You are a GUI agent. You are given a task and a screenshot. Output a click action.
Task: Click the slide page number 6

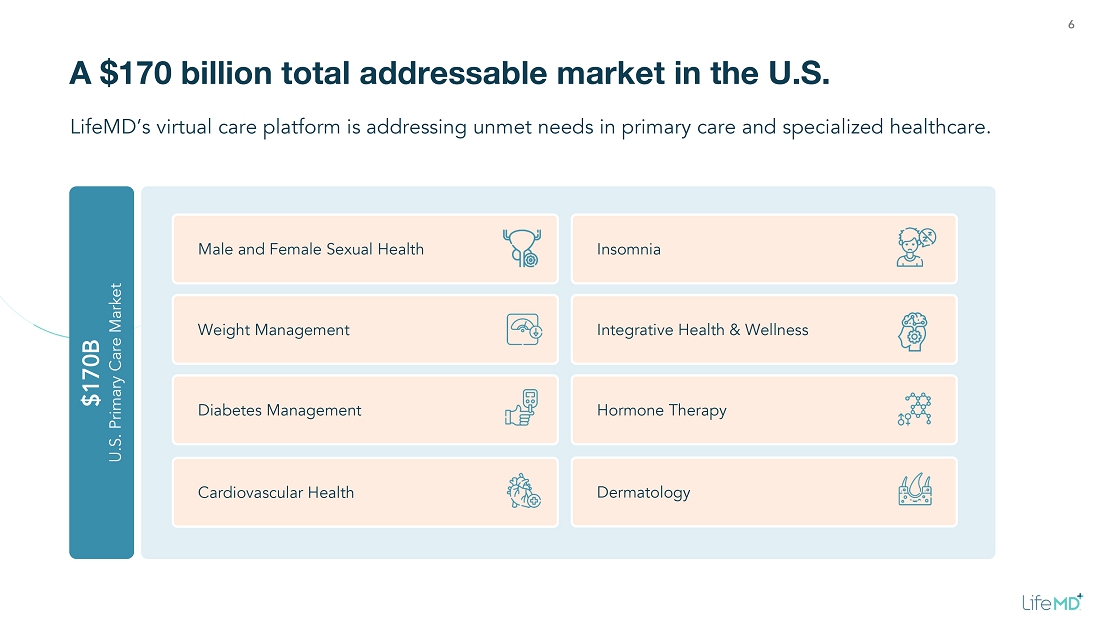pyautogui.click(x=1071, y=25)
